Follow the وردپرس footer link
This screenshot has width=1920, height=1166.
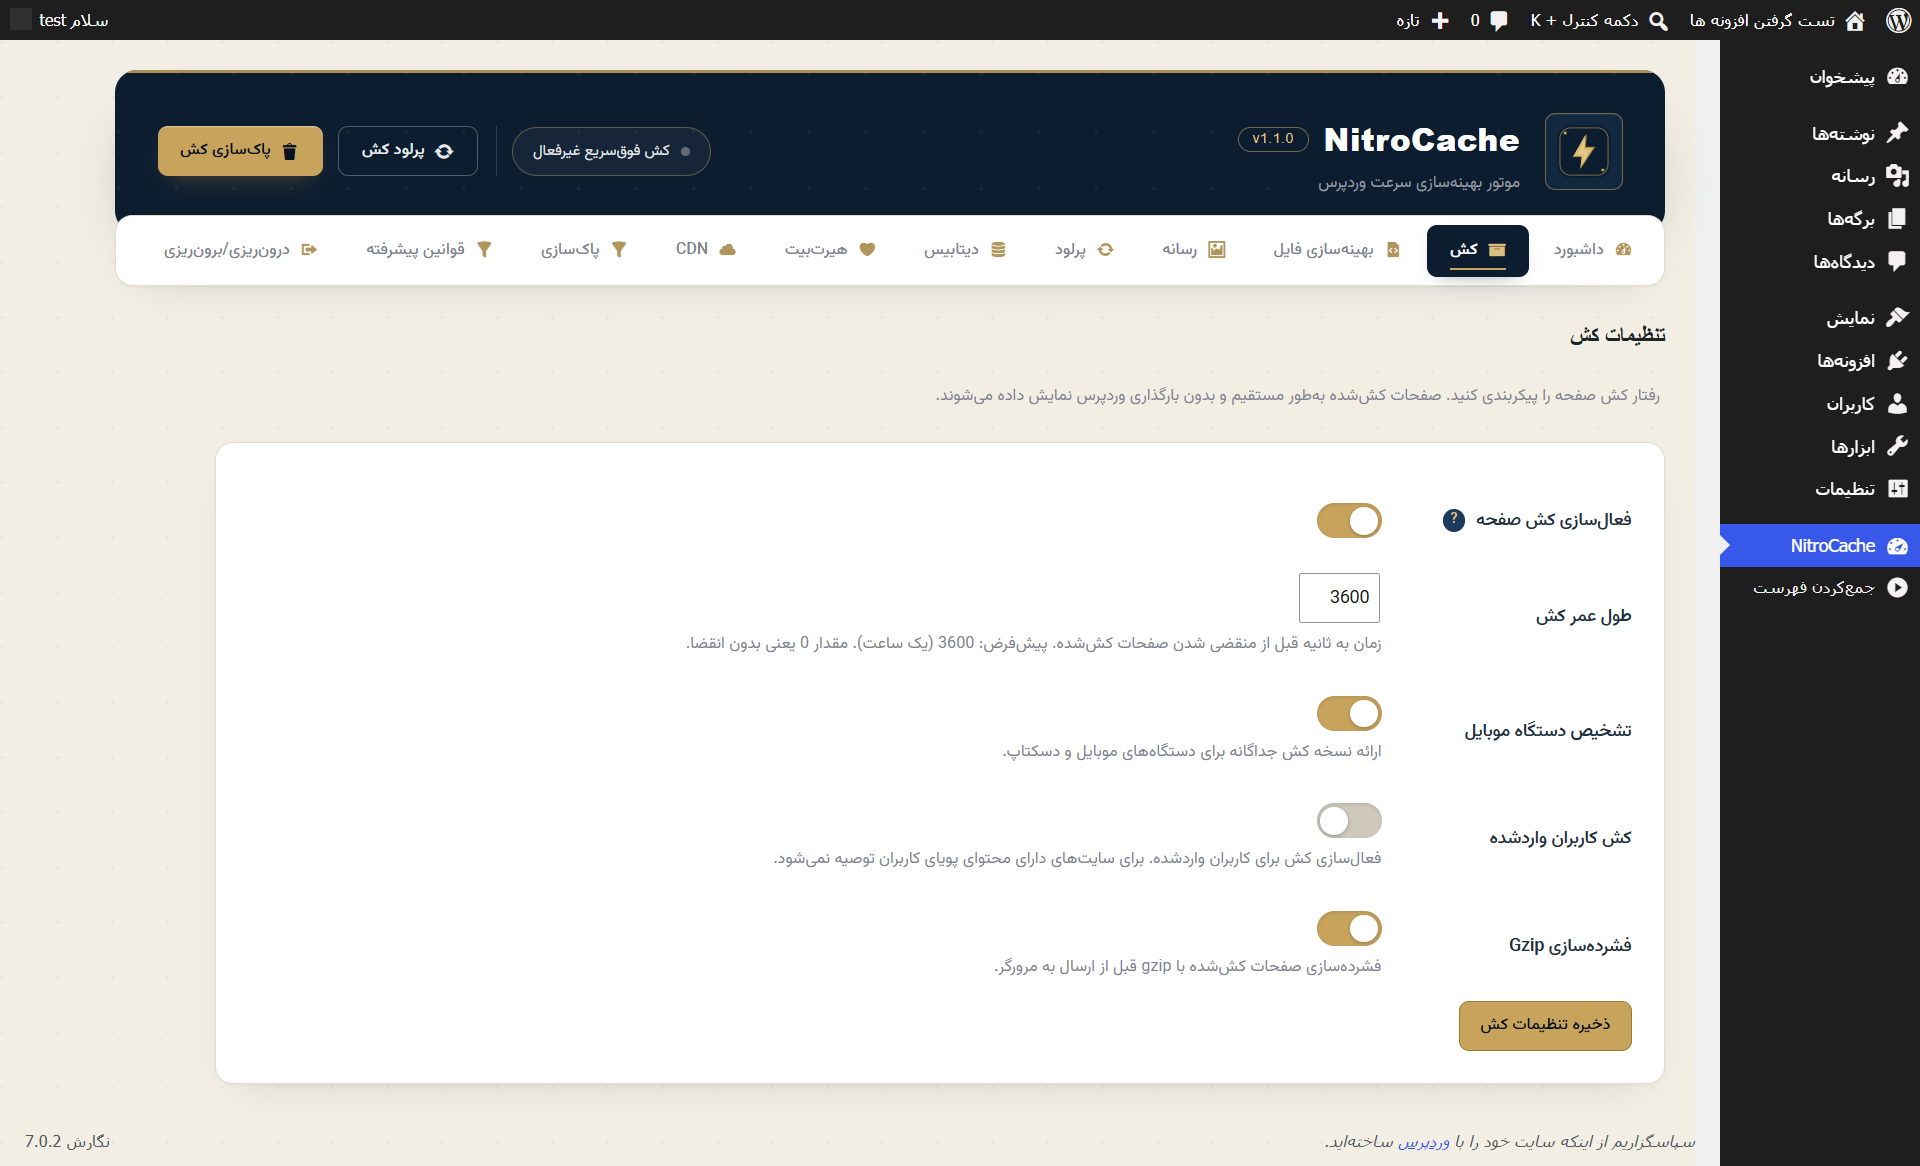tap(1423, 1141)
